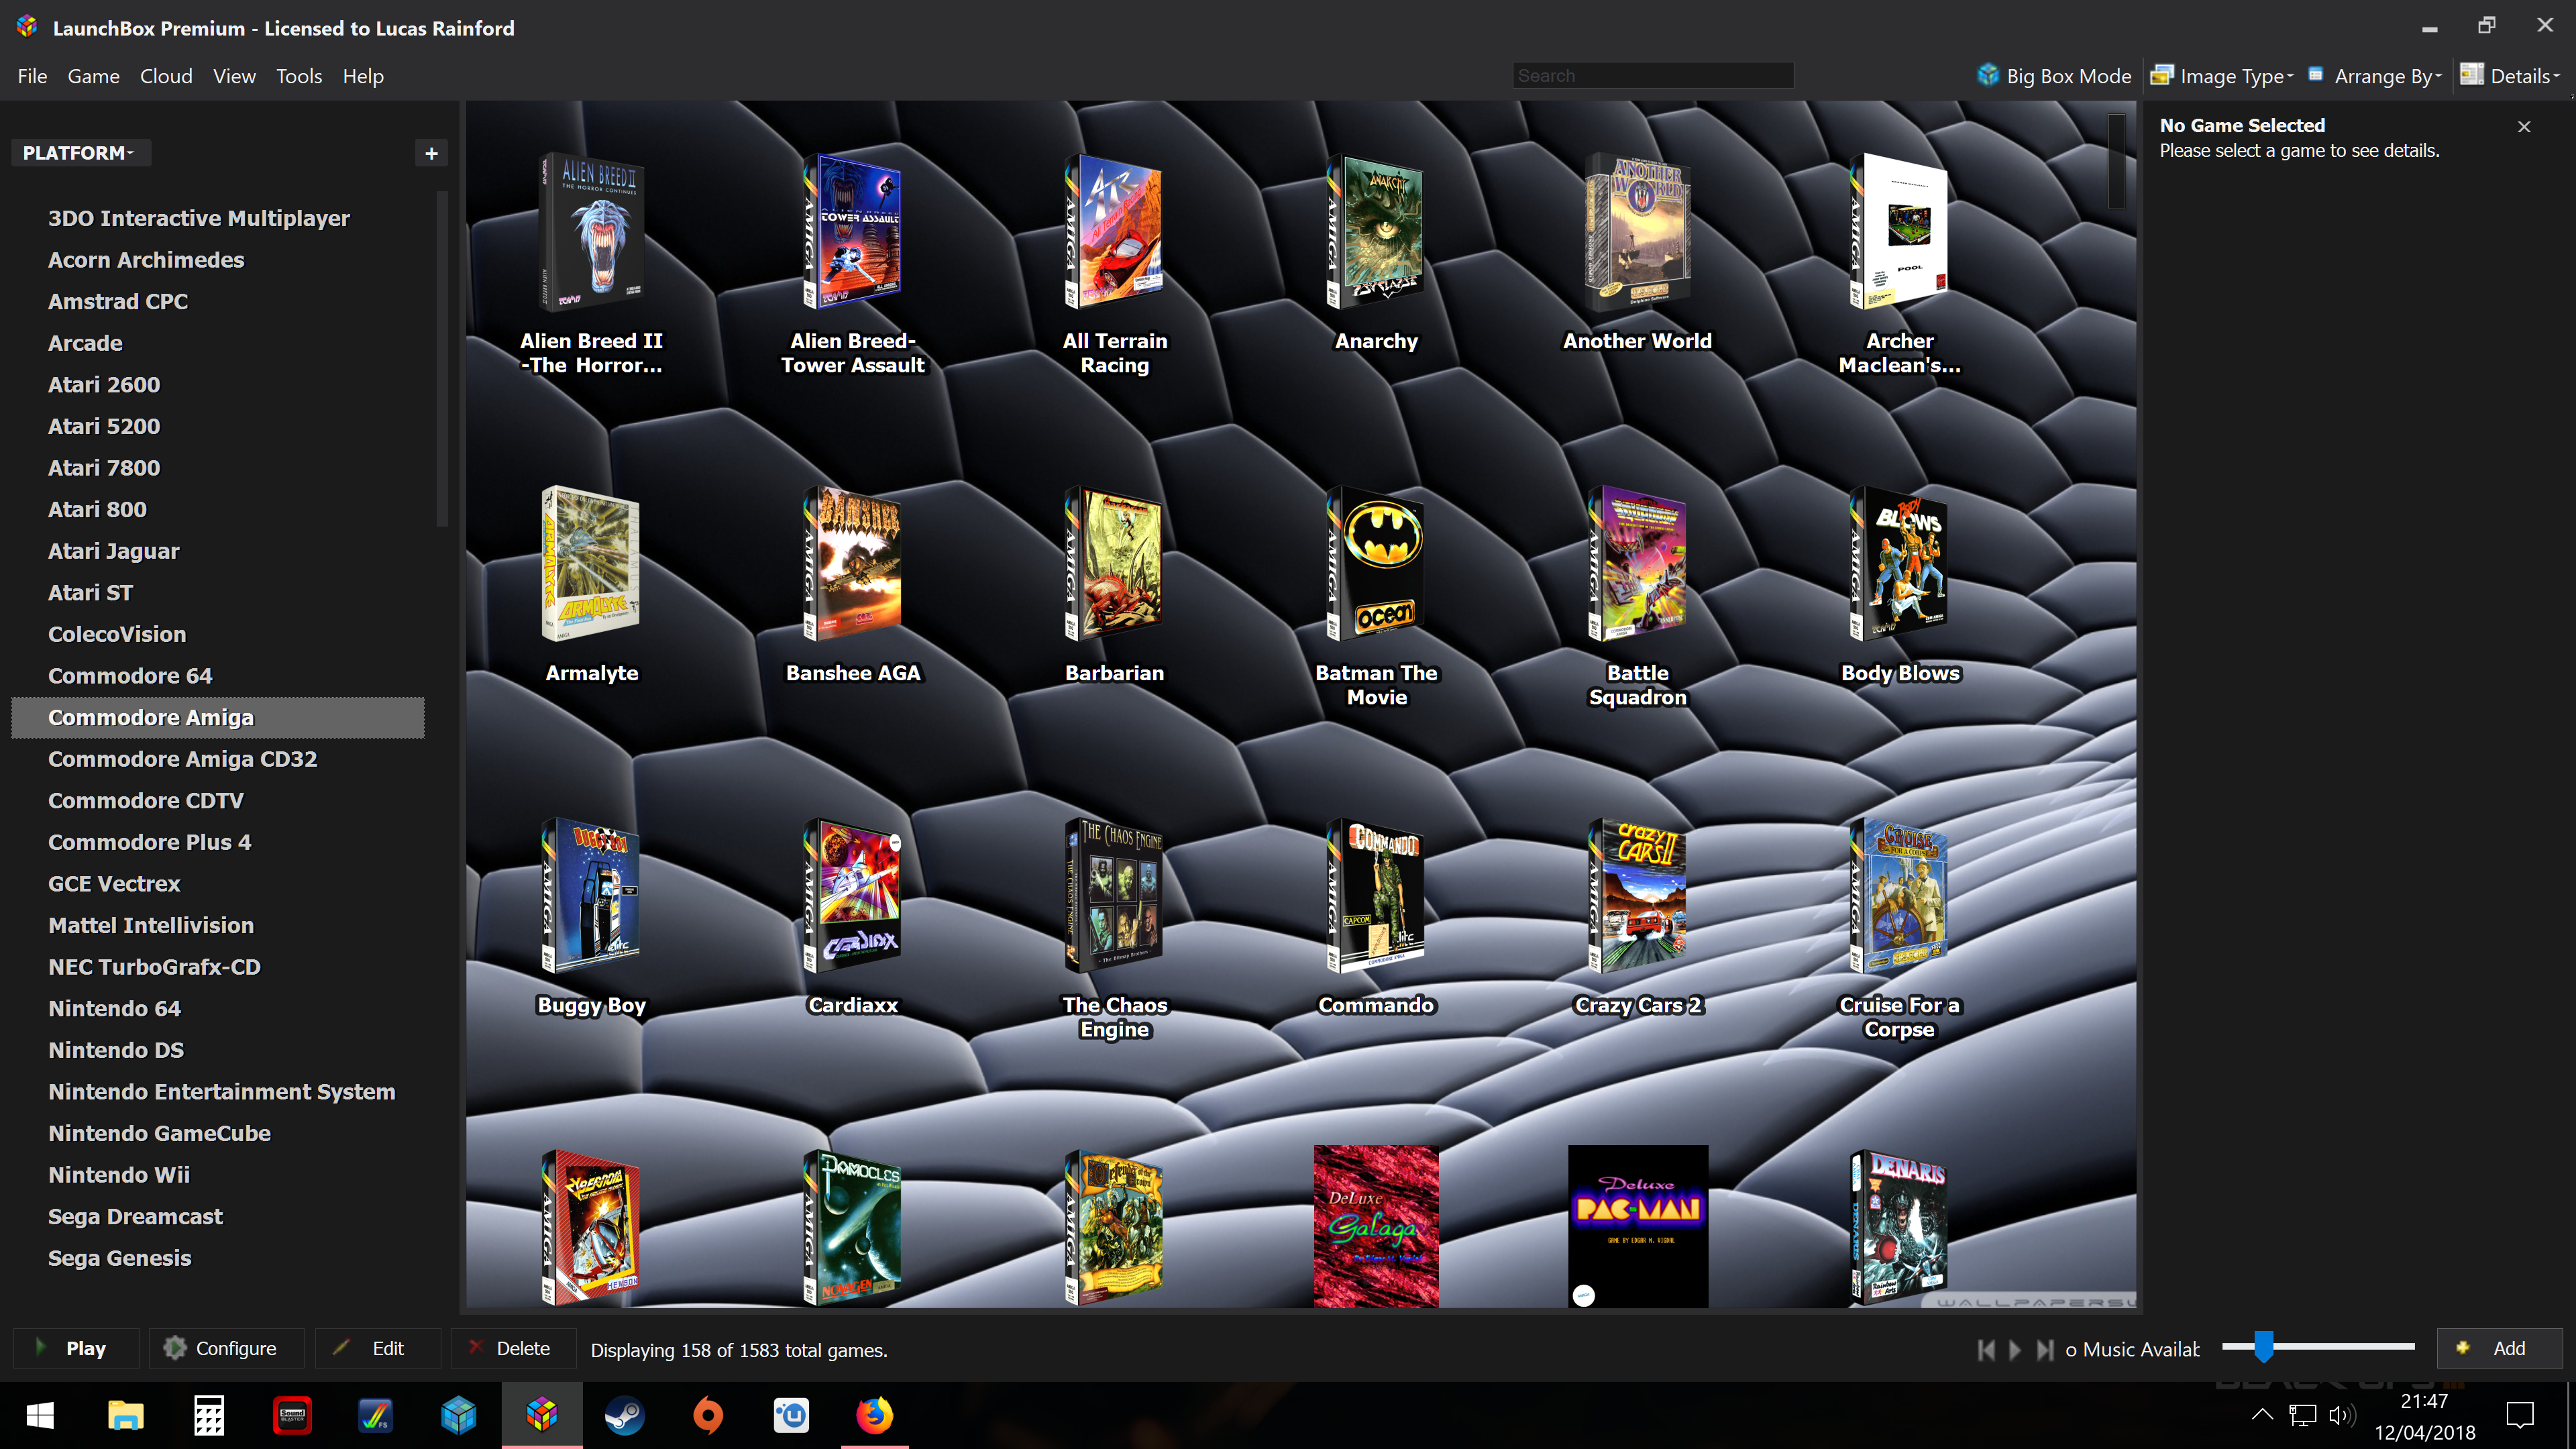
Task: Open Calculator from taskbar
Action: click(209, 1415)
